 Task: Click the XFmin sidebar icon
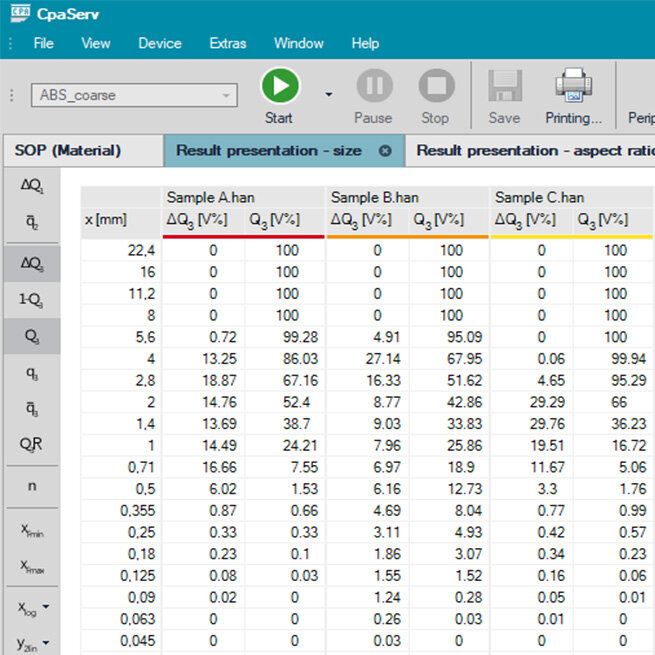click(x=32, y=531)
